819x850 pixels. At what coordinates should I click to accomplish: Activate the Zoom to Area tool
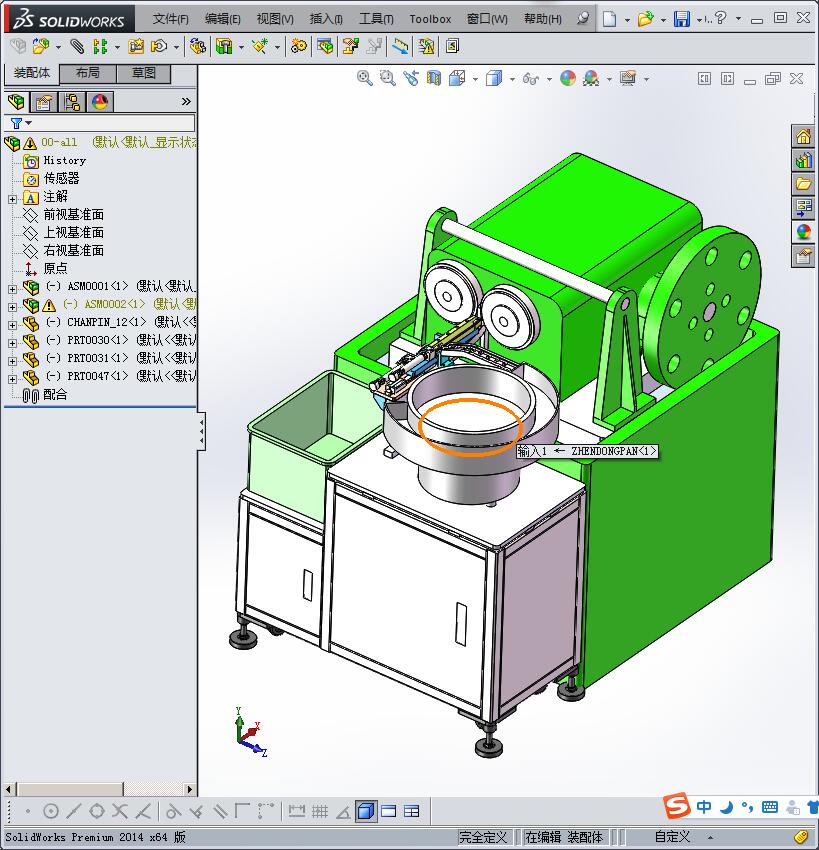pos(388,78)
